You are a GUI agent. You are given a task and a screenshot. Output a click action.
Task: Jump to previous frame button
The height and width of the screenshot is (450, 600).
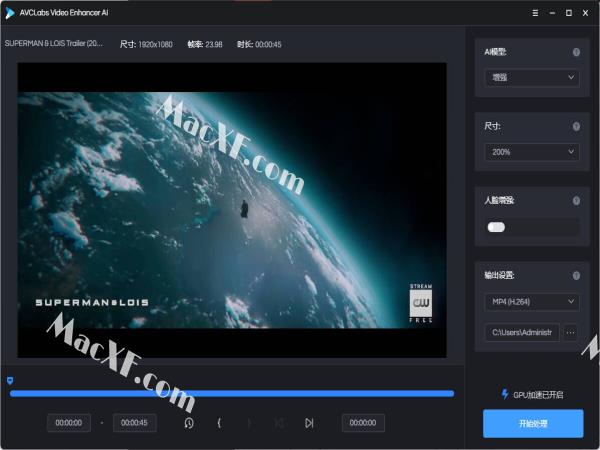279,423
